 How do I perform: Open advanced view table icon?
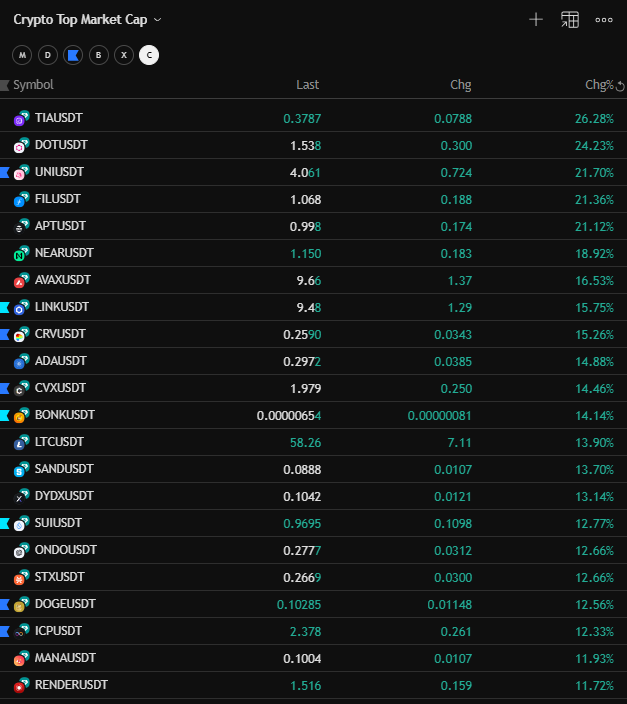[x=570, y=20]
